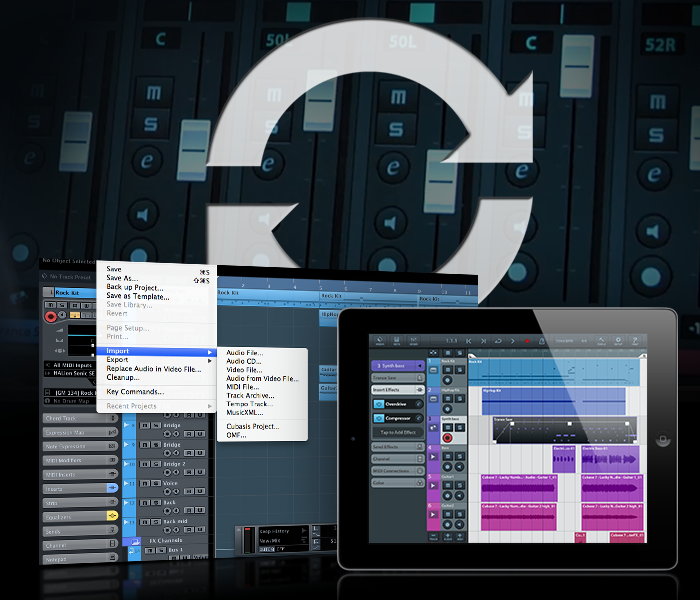The image size is (700, 600).
Task: Toggle monitoring speaker on Cubasis Bass track
Action: 459,467
